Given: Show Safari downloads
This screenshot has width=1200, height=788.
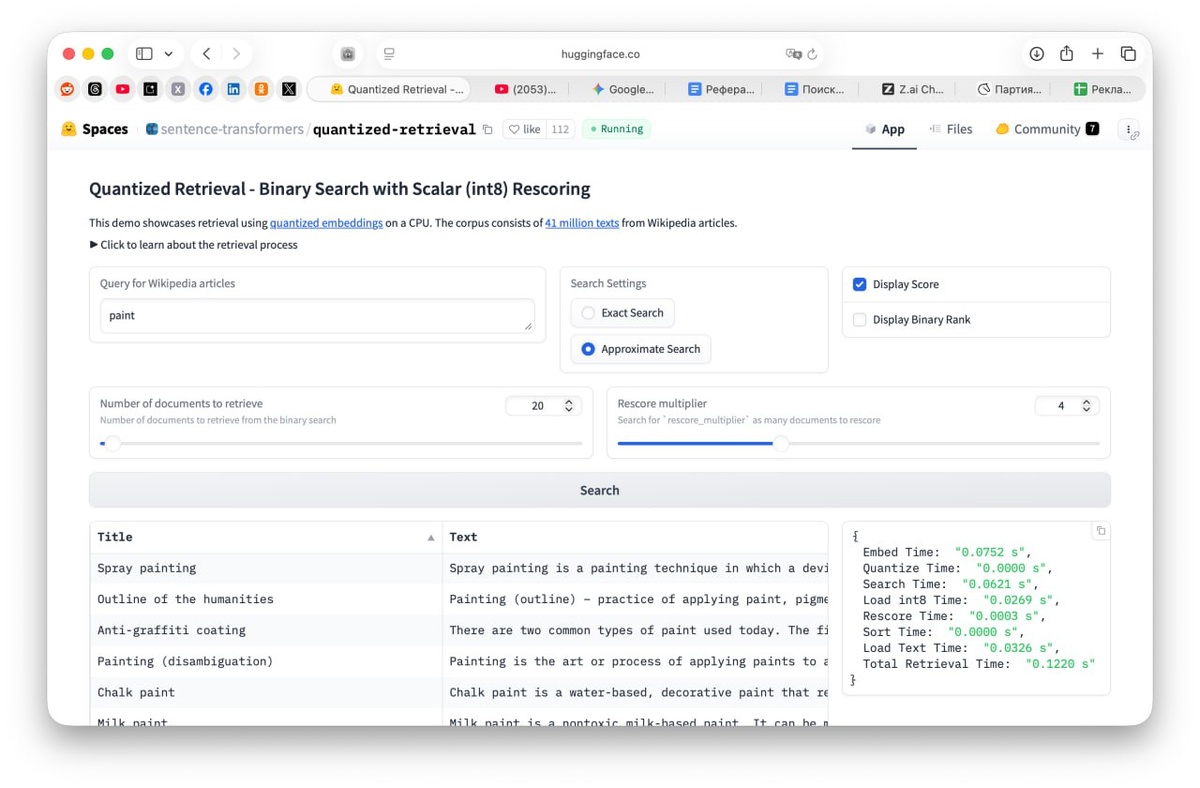Looking at the screenshot, I should [1036, 54].
